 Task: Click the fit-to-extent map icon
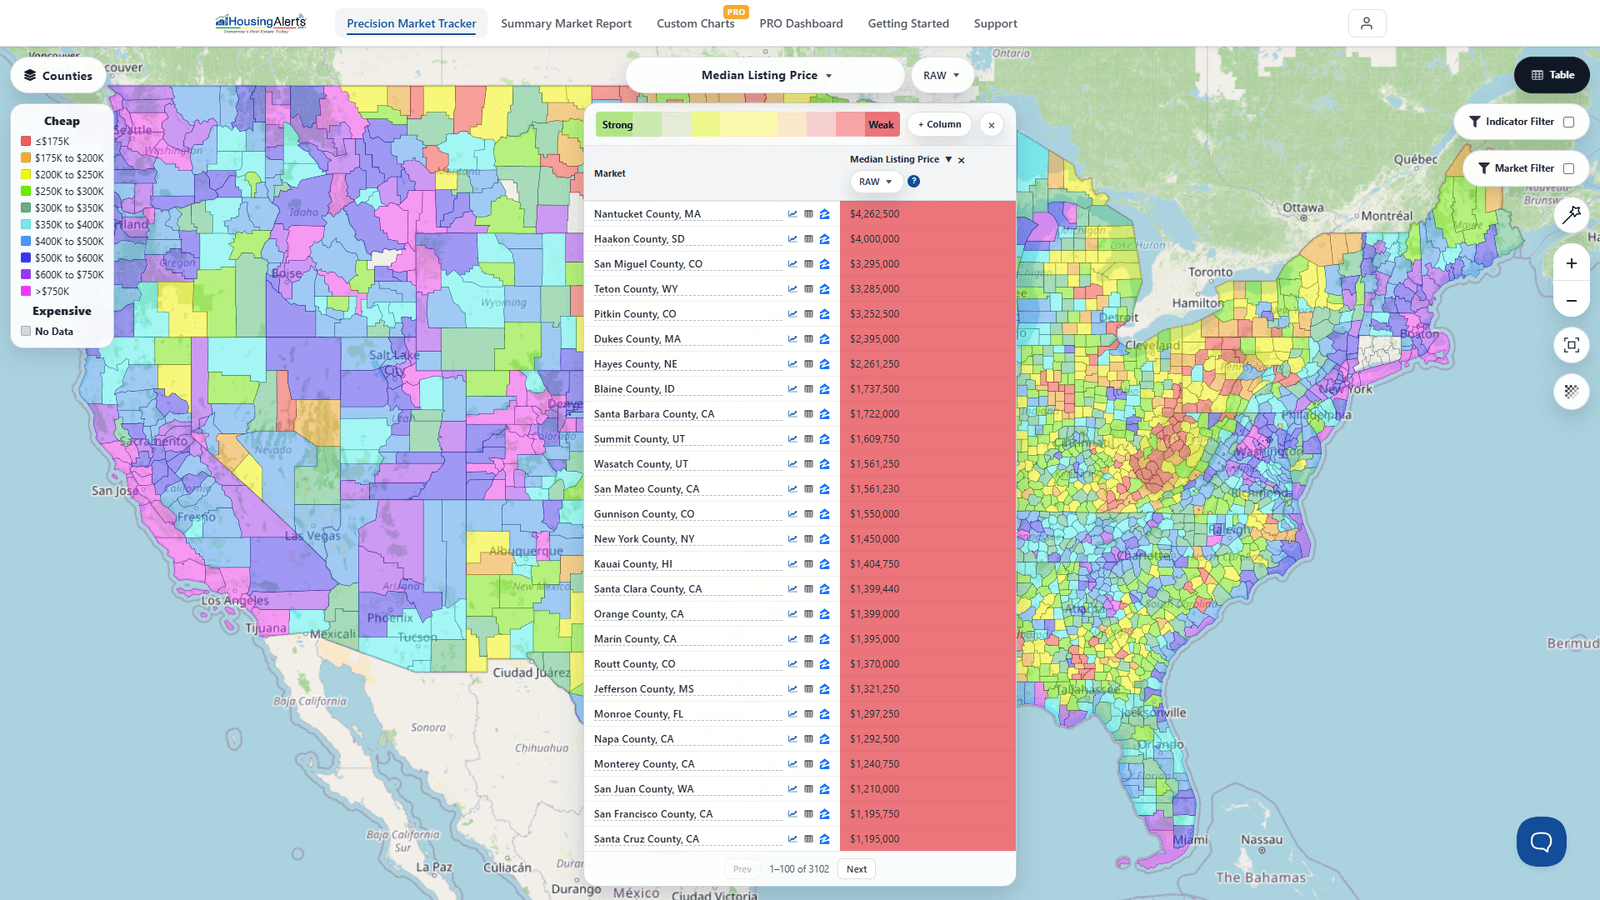(x=1572, y=345)
